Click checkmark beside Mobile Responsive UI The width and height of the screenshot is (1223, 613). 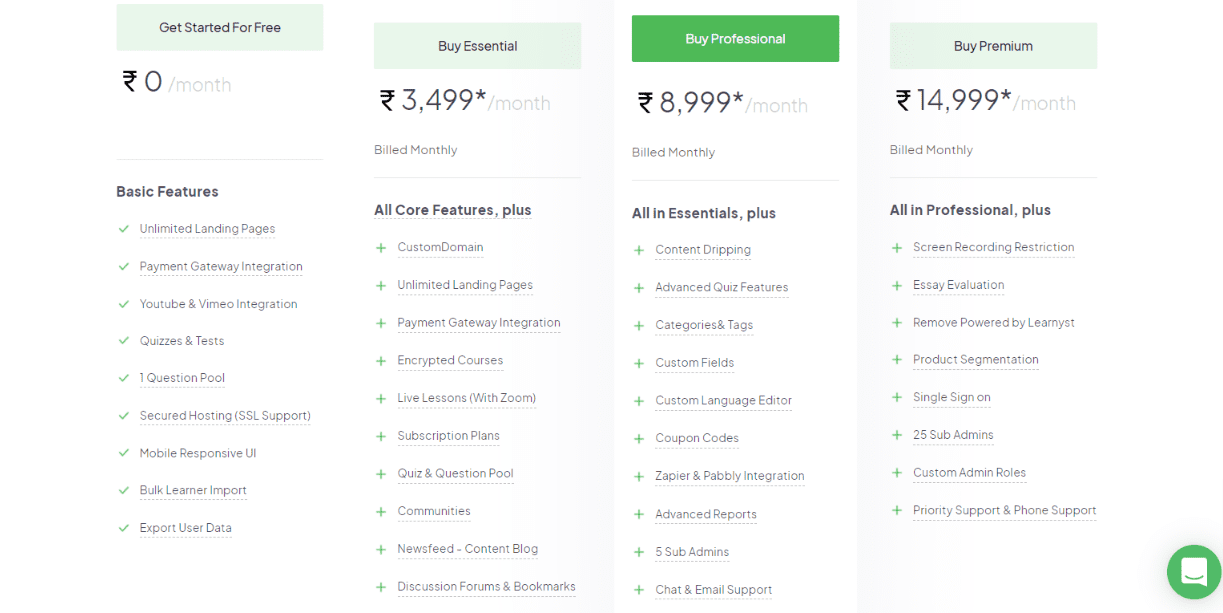124,453
